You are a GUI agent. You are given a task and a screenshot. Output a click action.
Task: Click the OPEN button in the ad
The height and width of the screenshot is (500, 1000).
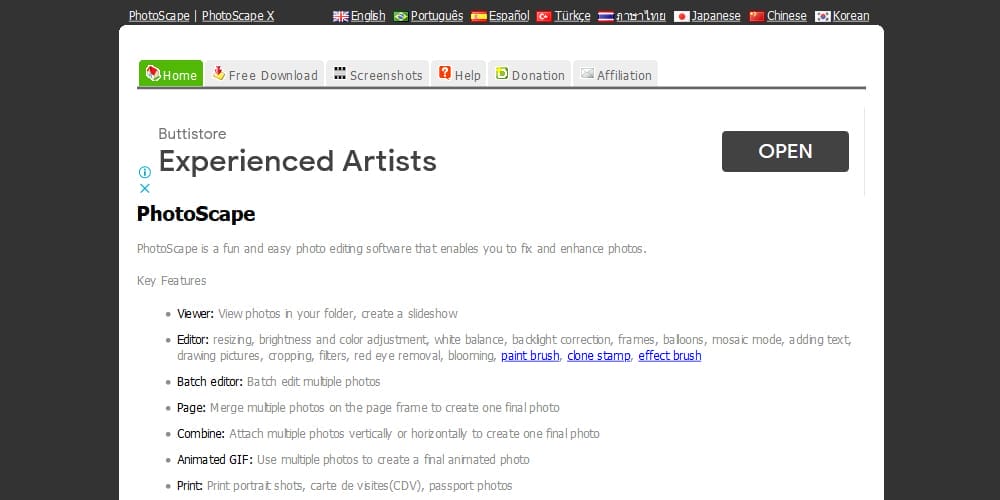785,151
